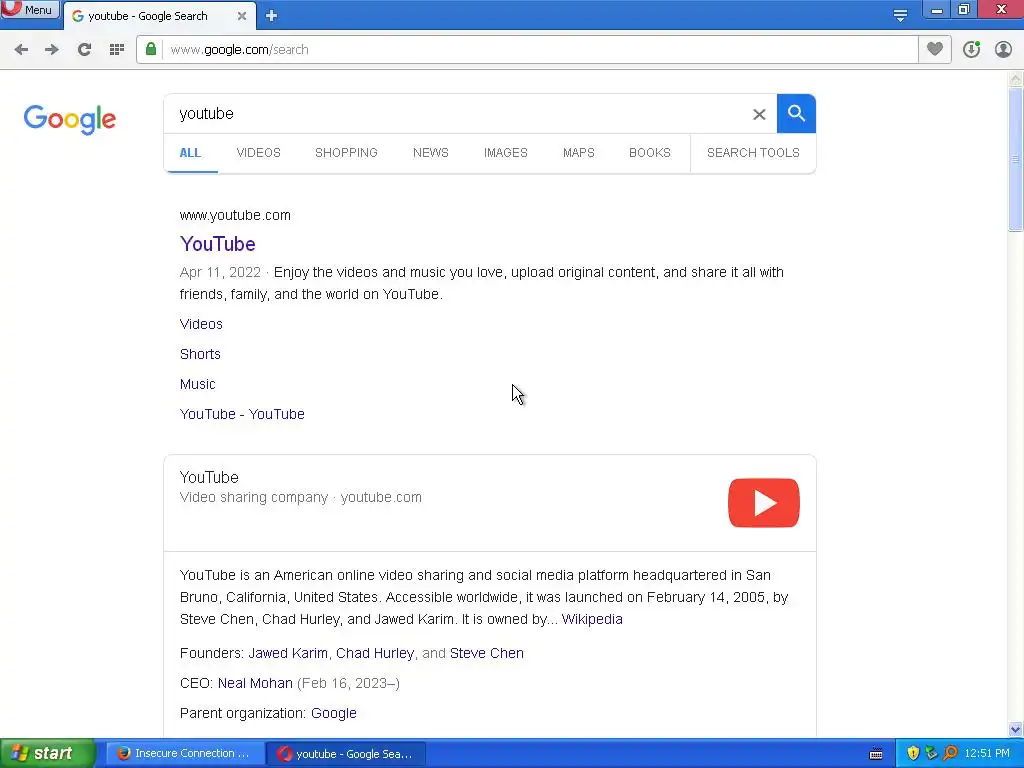Viewport: 1024px width, 768px height.
Task: Minimize the Opera window
Action: [936, 10]
